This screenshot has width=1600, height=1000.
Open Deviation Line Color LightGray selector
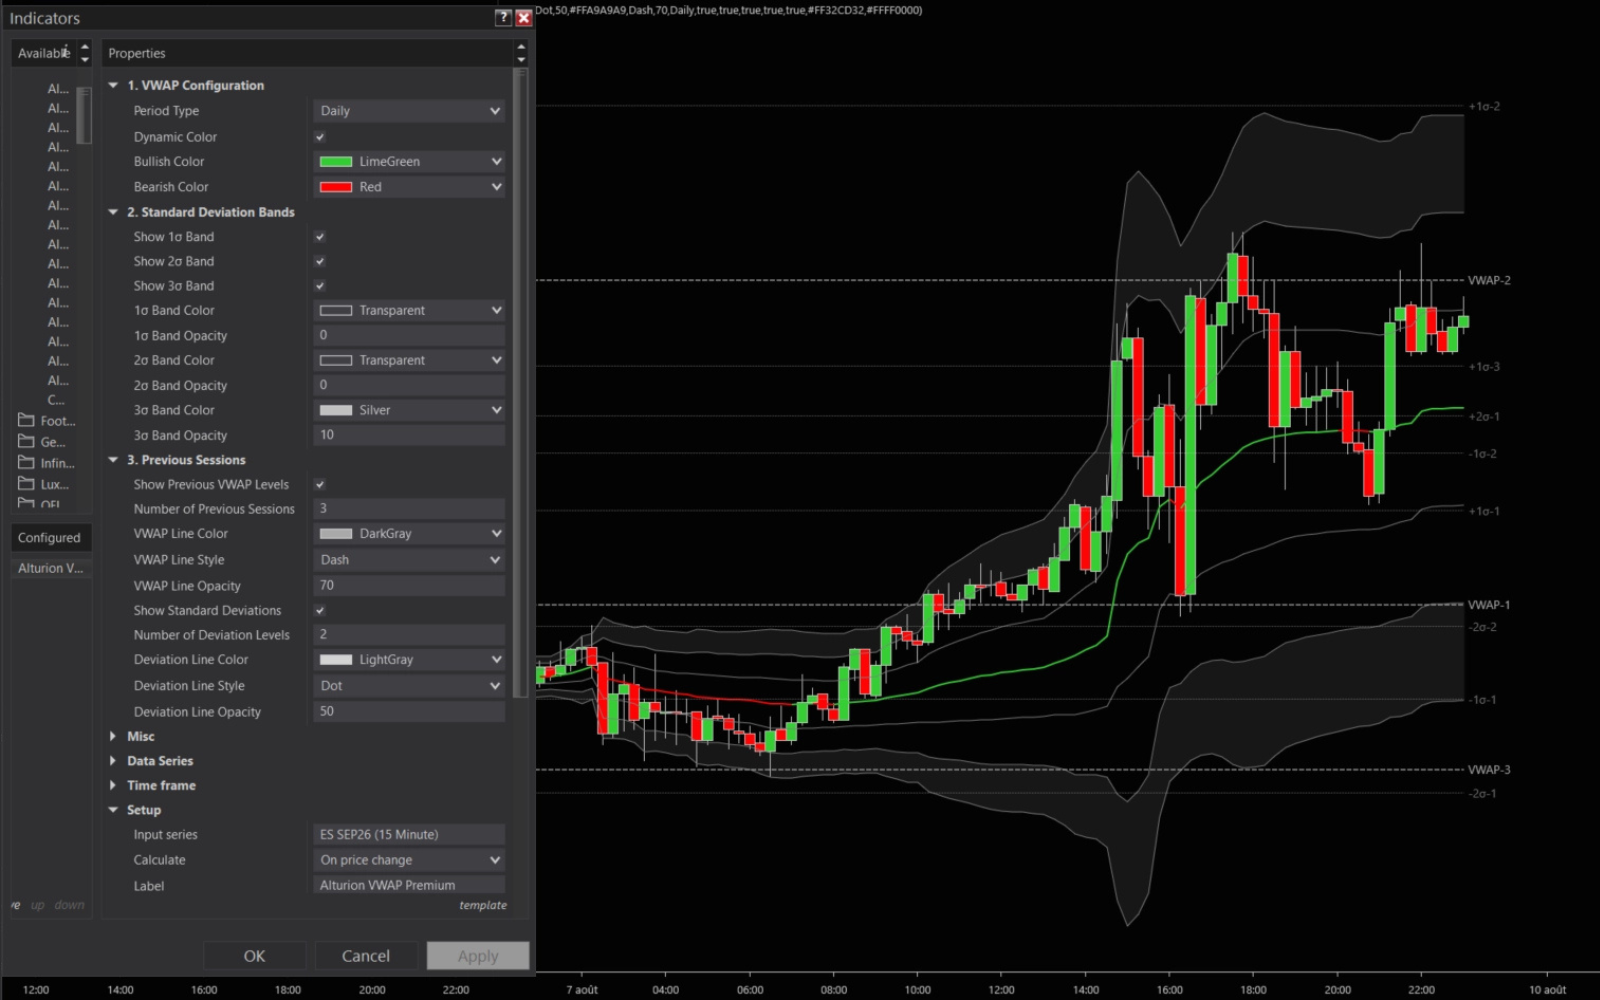coord(409,660)
